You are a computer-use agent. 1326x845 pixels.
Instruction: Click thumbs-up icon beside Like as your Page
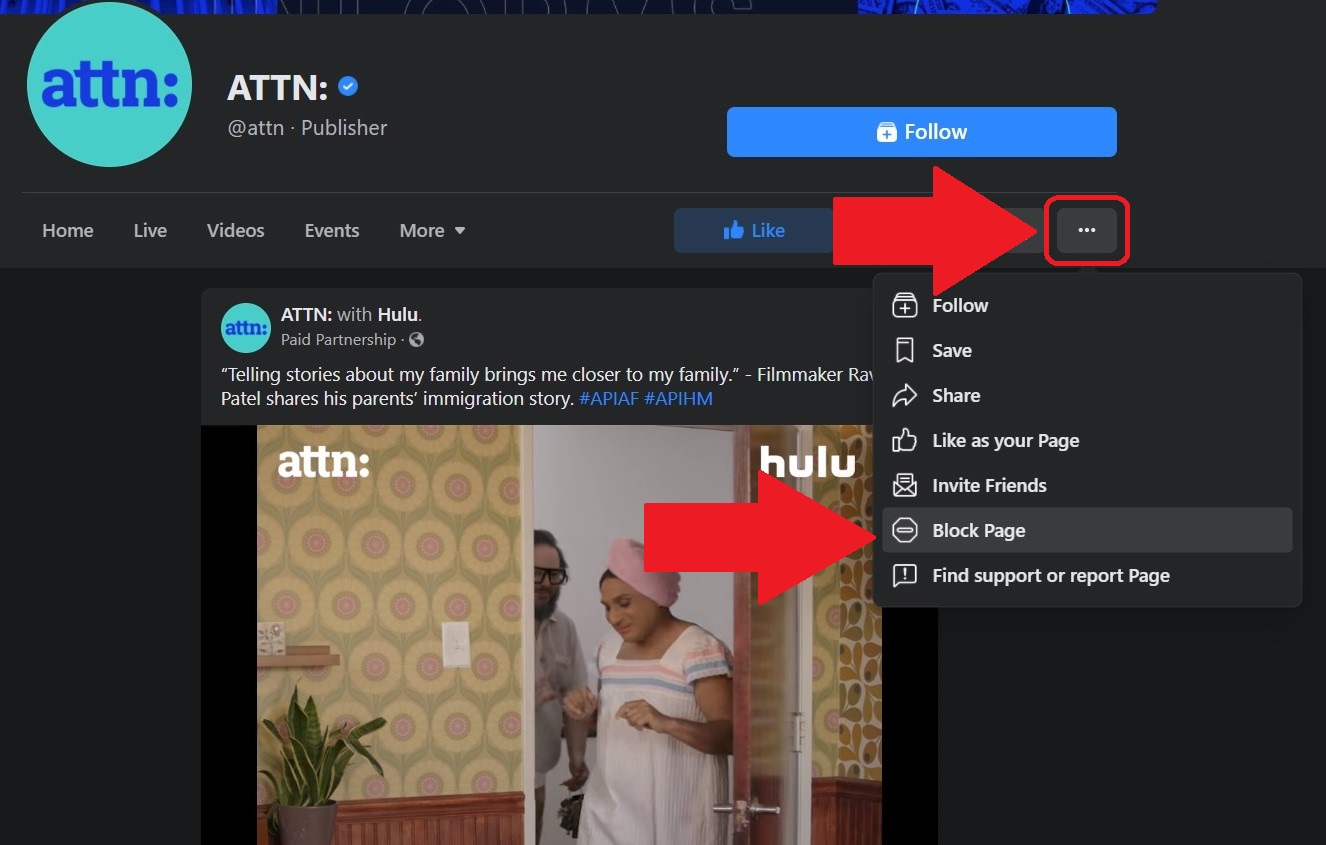coord(905,440)
